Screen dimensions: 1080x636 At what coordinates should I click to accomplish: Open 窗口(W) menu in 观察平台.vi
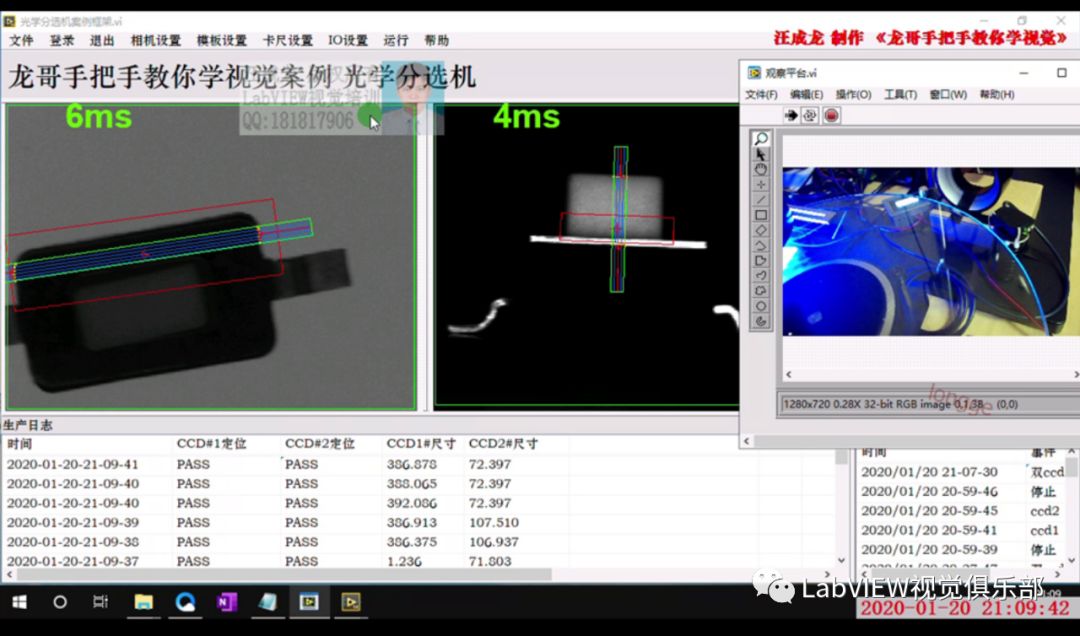(x=948, y=94)
